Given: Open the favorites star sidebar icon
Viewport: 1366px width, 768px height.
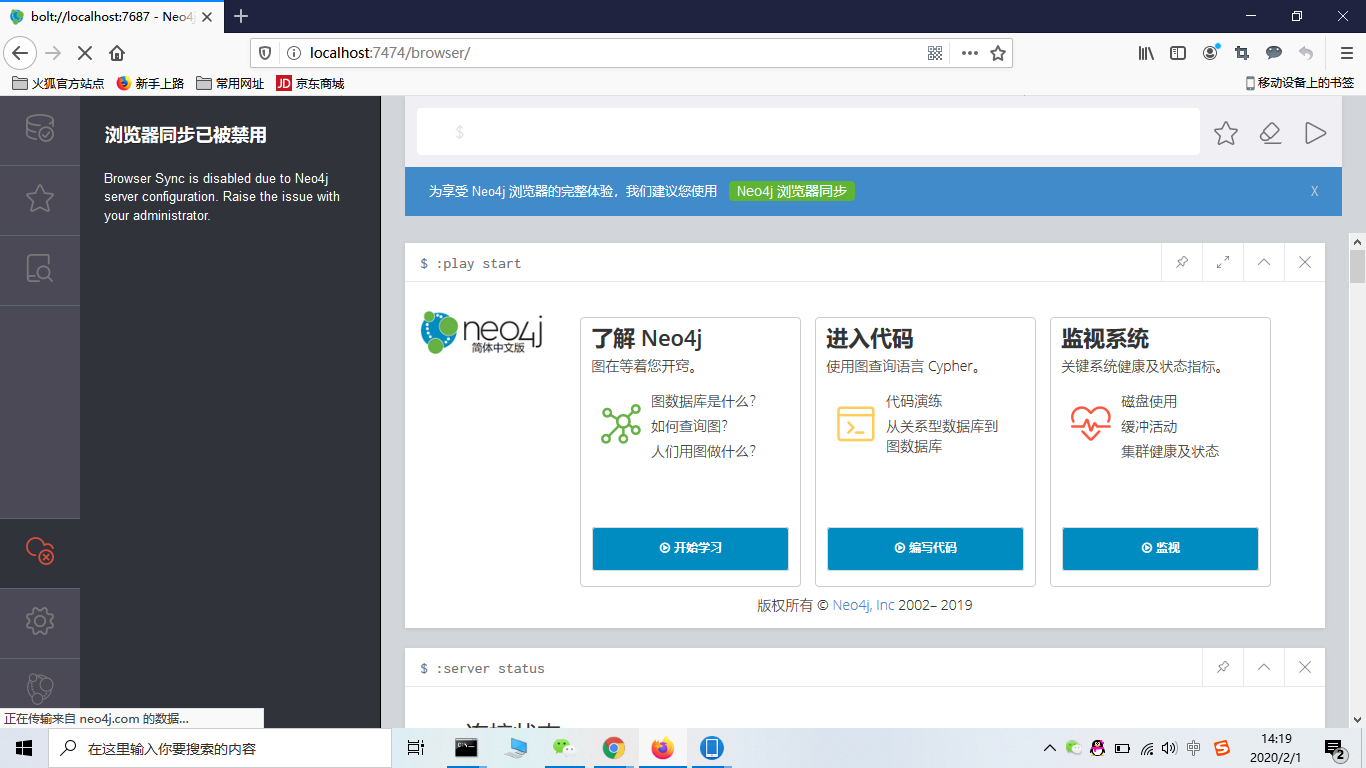Looking at the screenshot, I should point(40,199).
